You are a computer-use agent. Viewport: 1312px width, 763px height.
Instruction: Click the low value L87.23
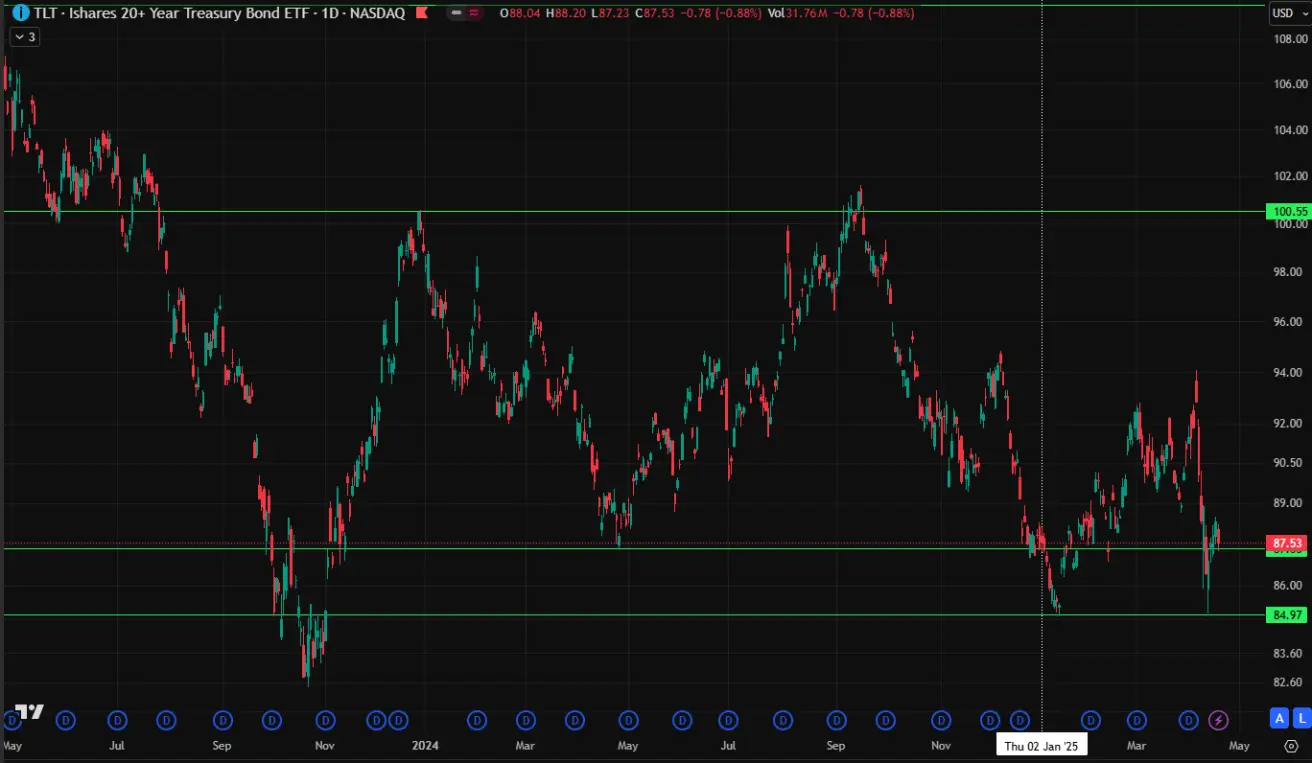pyautogui.click(x=610, y=13)
